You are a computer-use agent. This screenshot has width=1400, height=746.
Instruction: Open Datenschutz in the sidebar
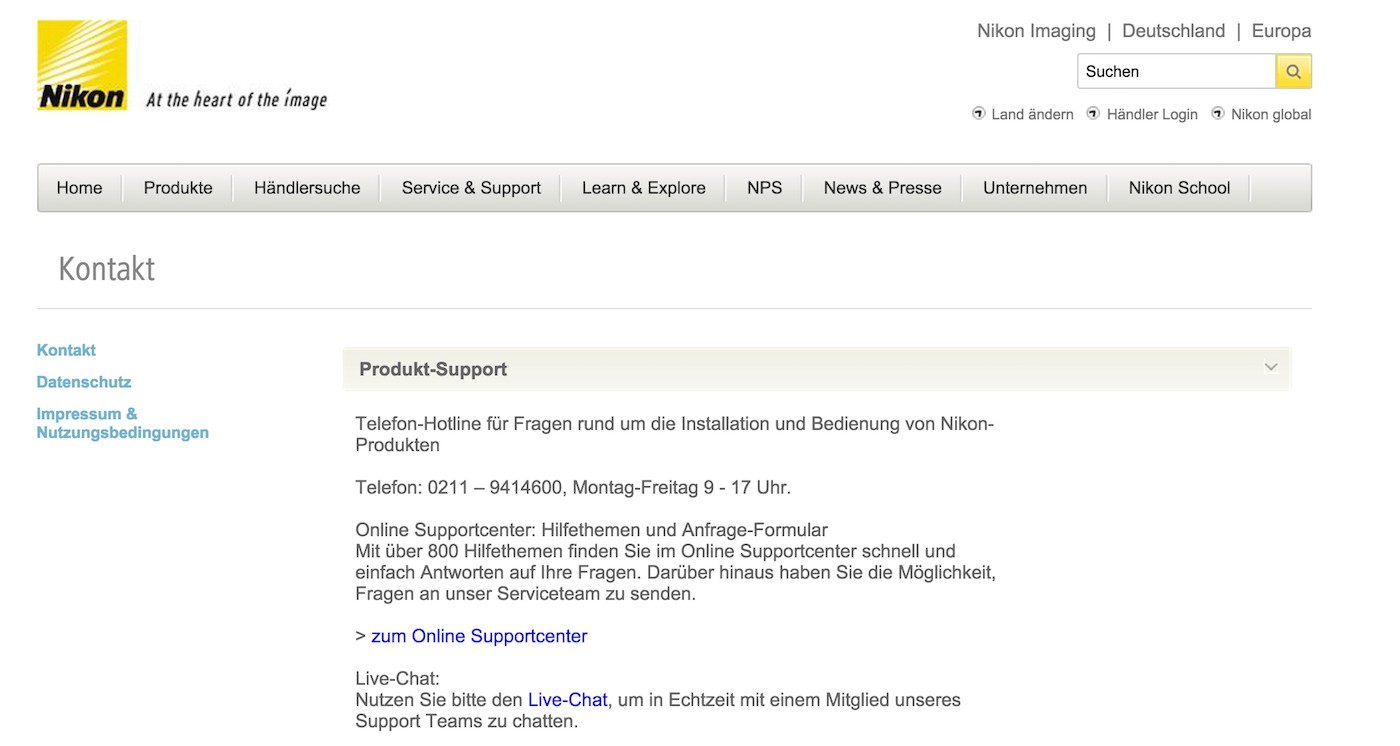click(84, 382)
